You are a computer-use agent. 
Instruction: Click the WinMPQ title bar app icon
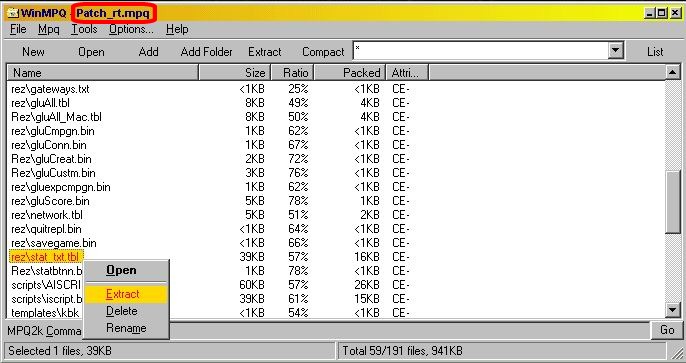pos(13,13)
